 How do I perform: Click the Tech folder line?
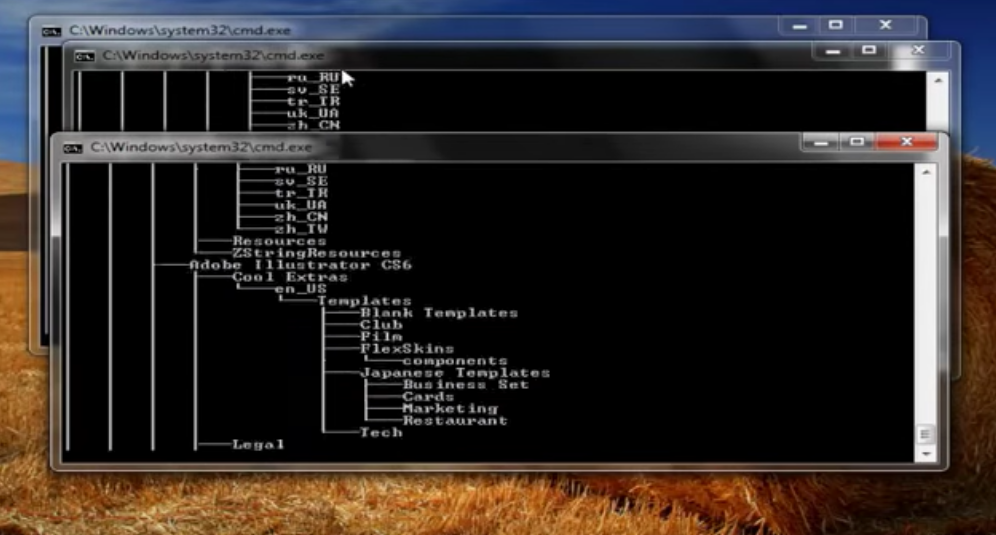(x=381, y=433)
